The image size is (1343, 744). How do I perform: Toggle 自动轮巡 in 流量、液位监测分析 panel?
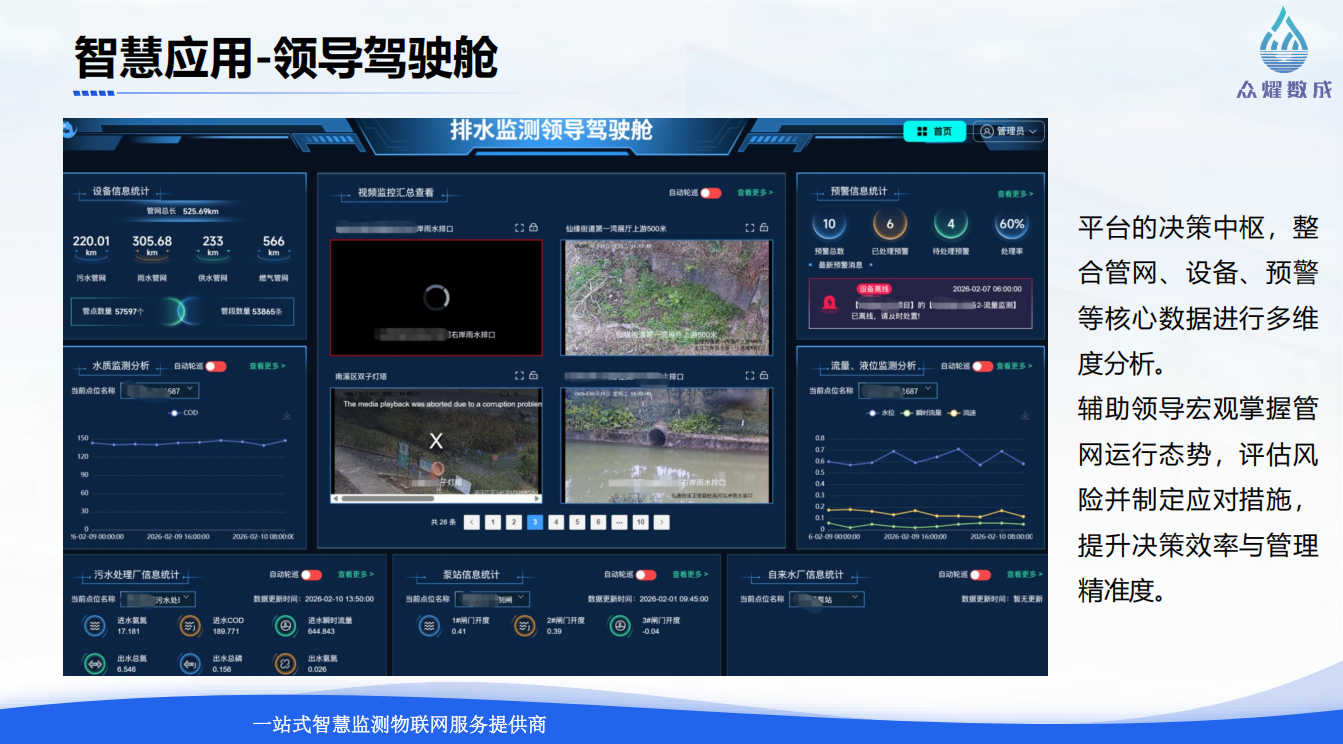coord(983,366)
